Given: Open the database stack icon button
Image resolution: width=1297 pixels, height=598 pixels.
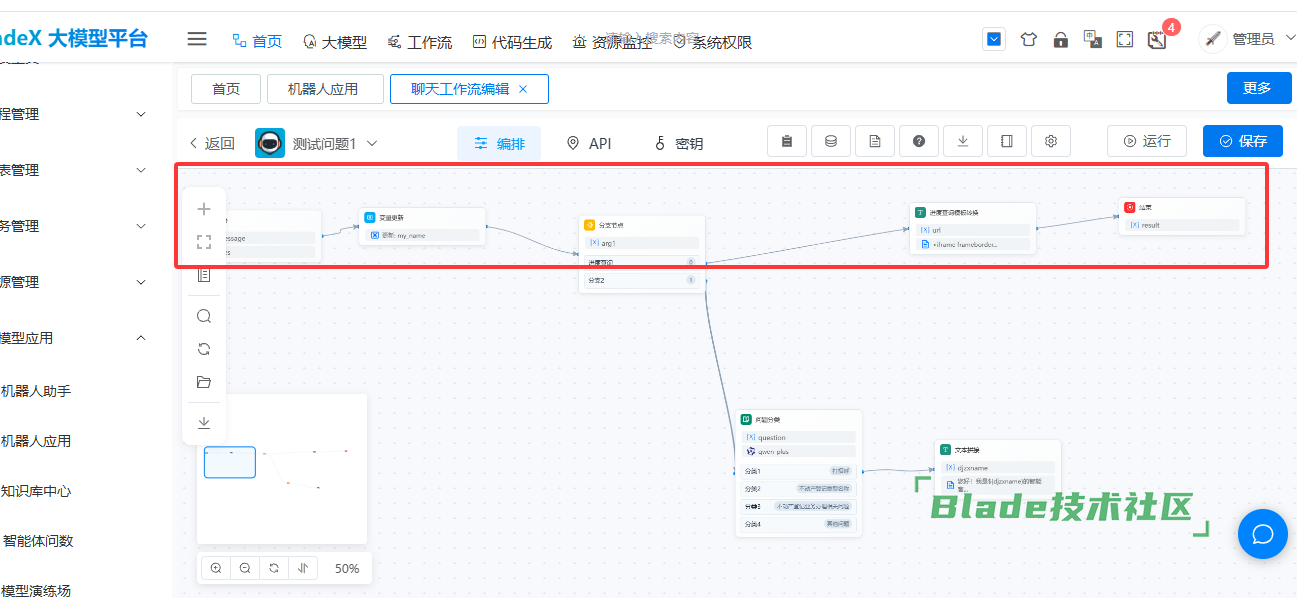Looking at the screenshot, I should (x=831, y=142).
